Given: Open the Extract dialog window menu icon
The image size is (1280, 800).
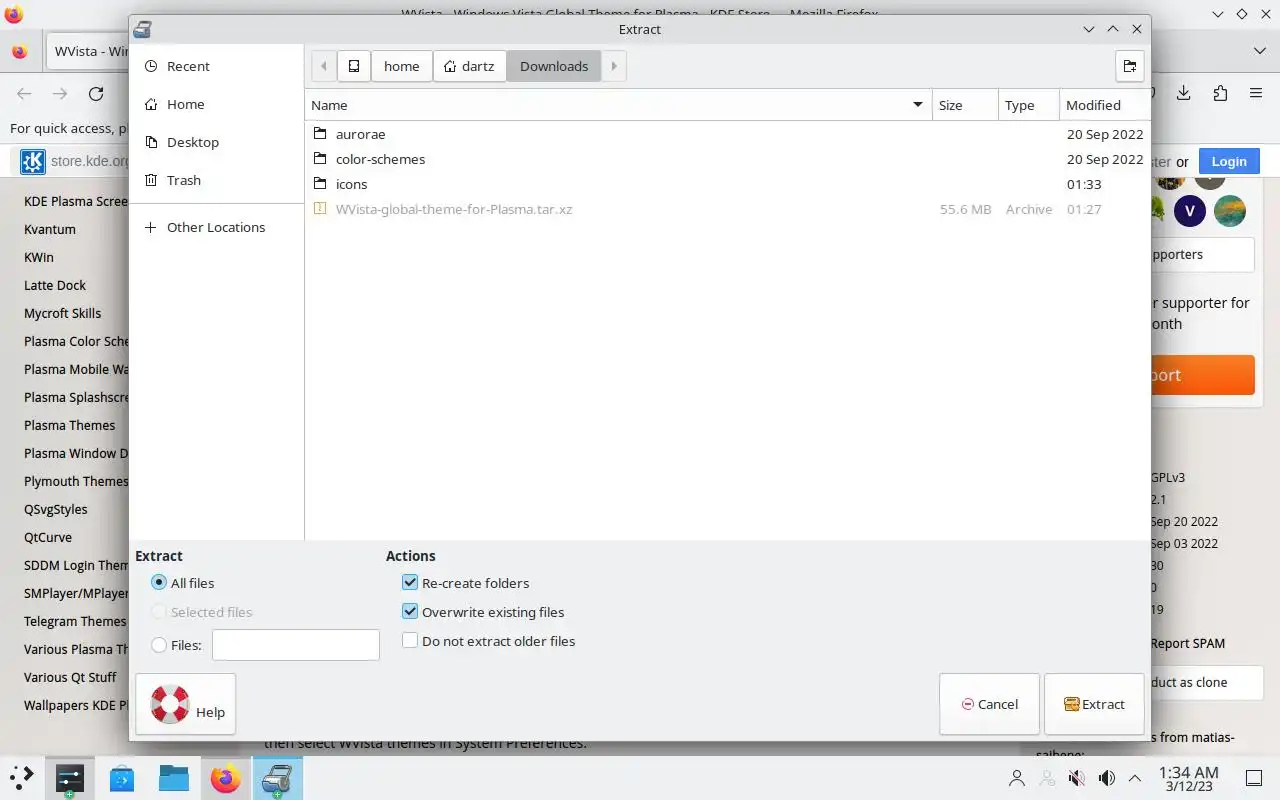Looking at the screenshot, I should [x=143, y=29].
